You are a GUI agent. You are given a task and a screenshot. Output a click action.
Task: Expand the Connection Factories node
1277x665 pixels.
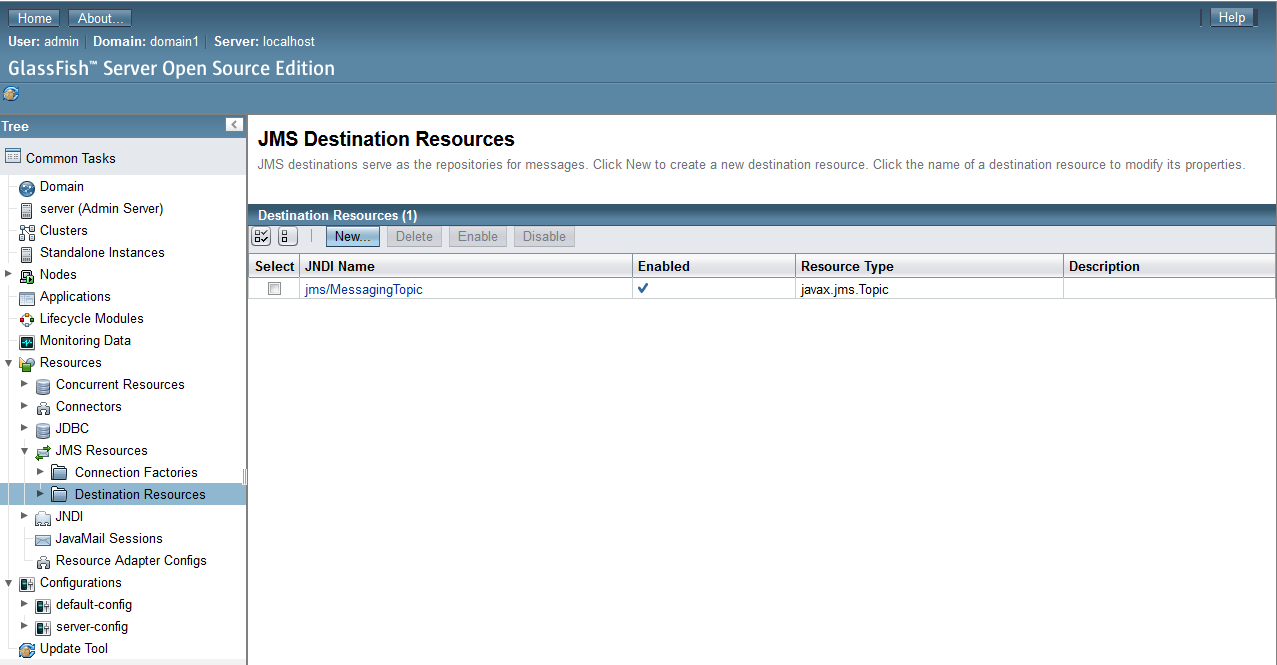point(40,471)
